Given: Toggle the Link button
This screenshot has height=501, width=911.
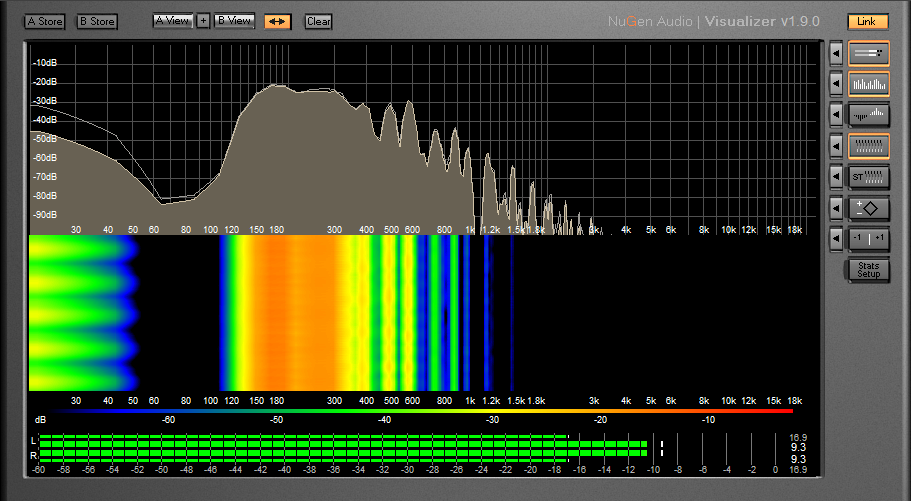Looking at the screenshot, I should (x=867, y=21).
